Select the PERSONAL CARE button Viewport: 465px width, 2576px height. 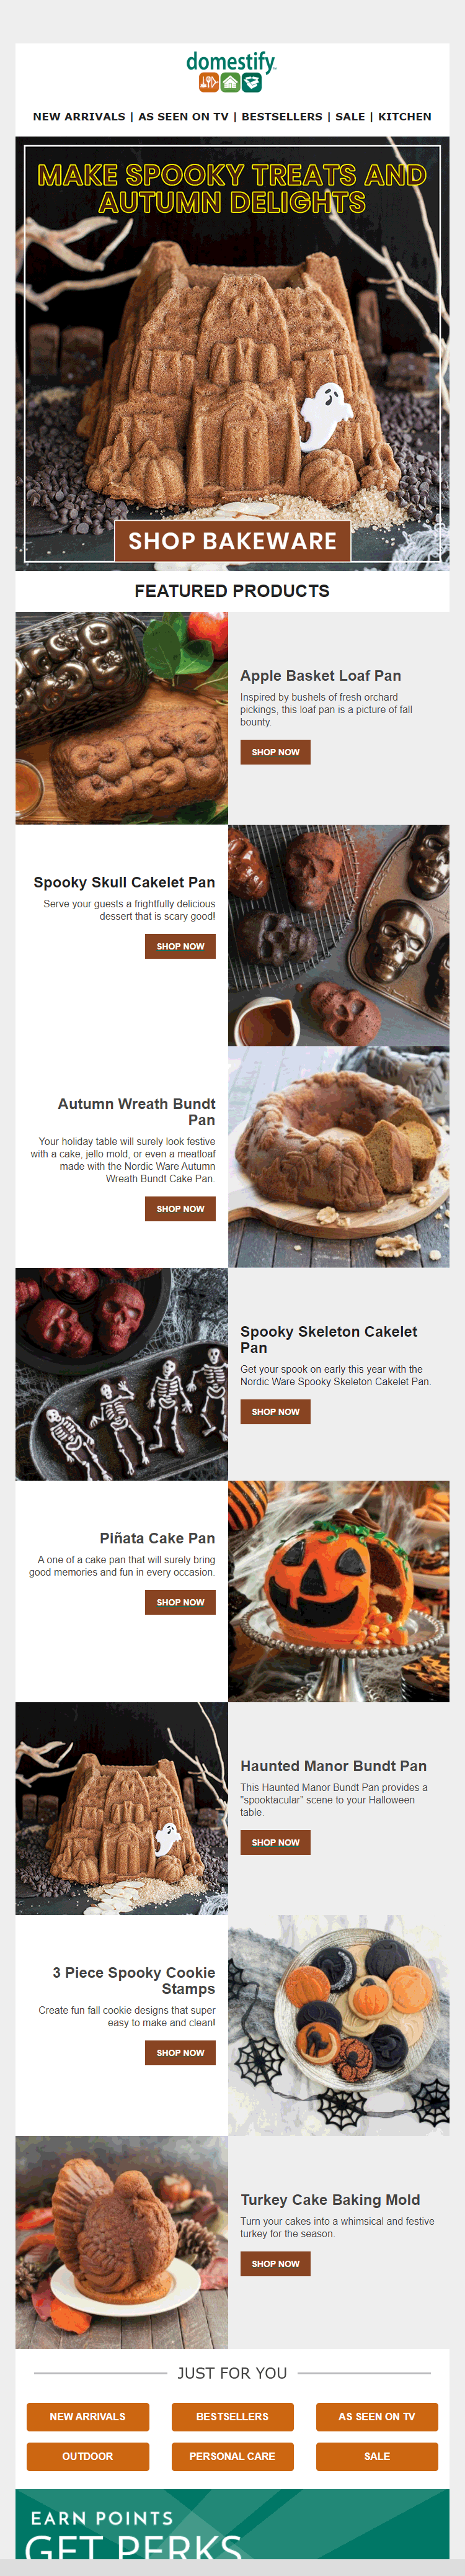click(x=232, y=2456)
